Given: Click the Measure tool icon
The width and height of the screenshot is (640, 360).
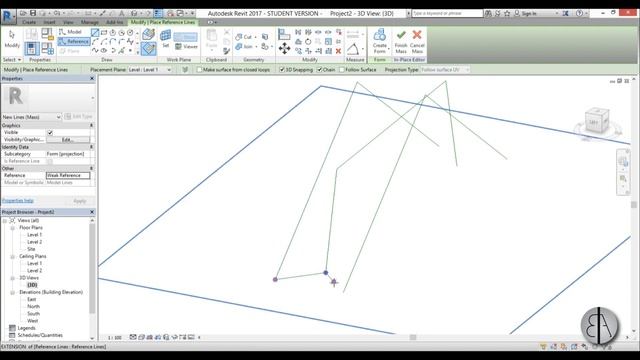Looking at the screenshot, I should [353, 49].
